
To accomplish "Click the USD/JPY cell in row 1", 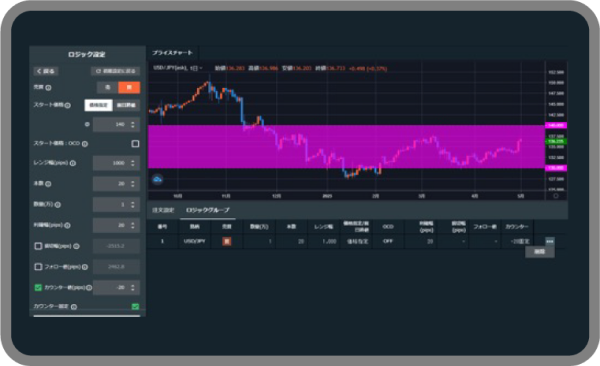I will tap(195, 242).
